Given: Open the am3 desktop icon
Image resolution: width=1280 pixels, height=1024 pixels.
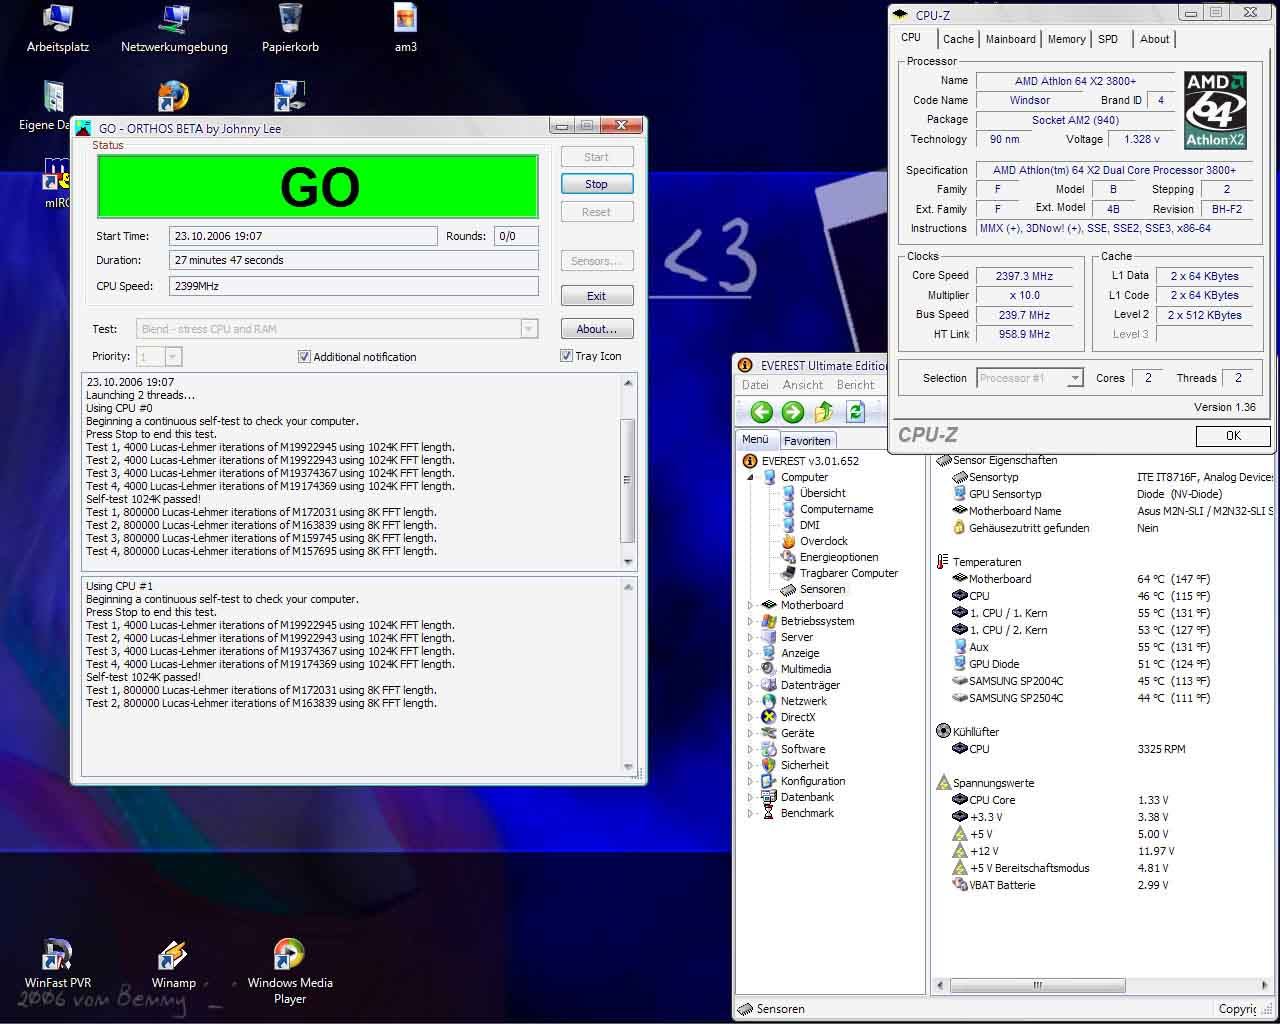Looking at the screenshot, I should [405, 27].
